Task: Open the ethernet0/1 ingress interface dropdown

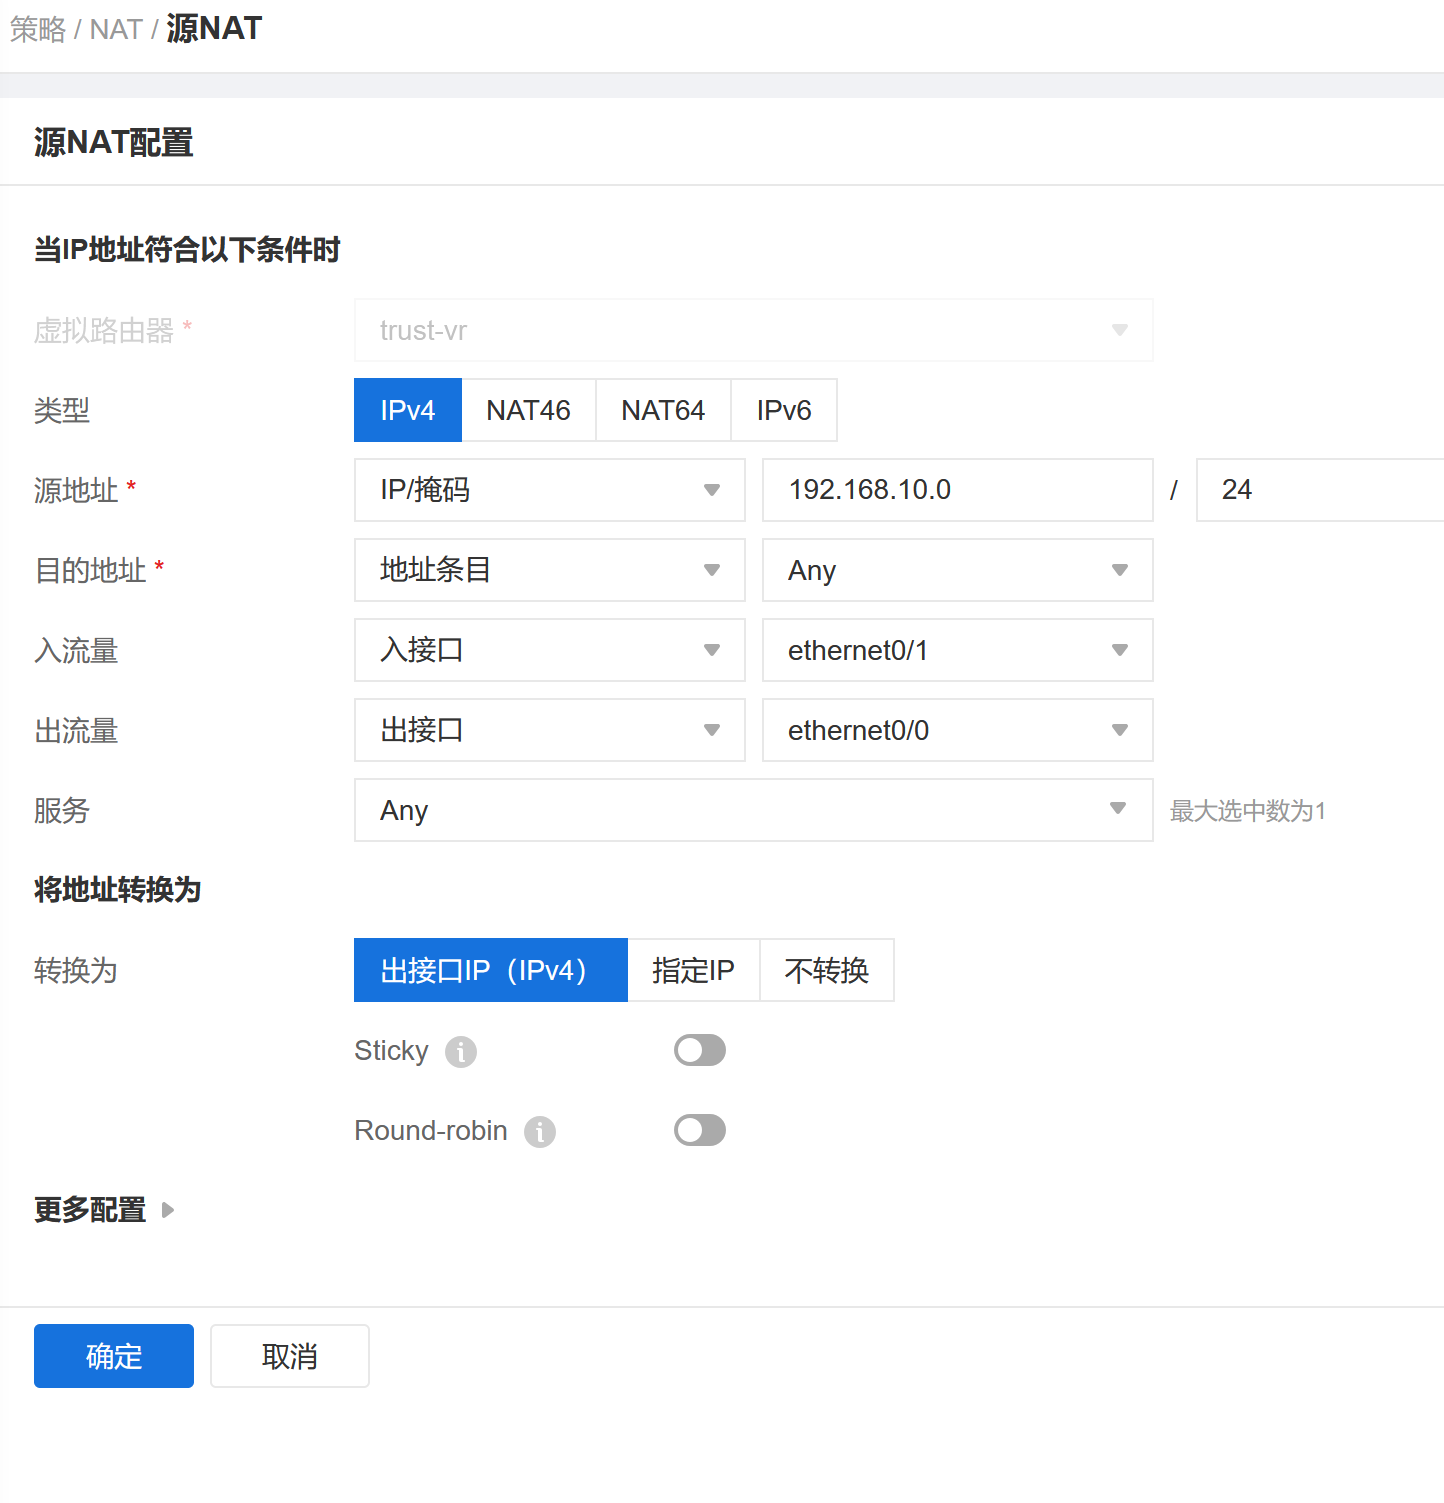Action: 958,650
